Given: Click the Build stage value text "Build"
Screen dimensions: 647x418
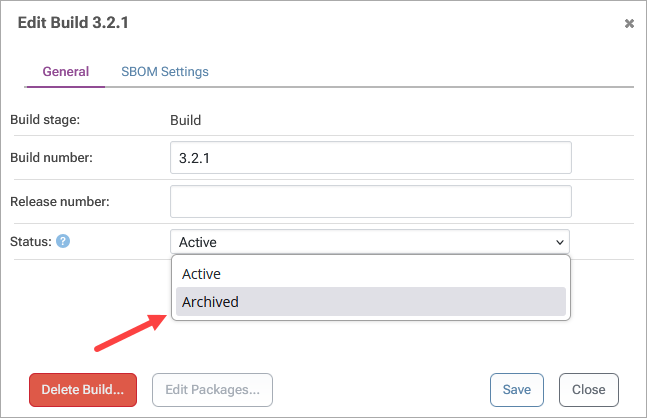Looking at the screenshot, I should (x=186, y=121).
